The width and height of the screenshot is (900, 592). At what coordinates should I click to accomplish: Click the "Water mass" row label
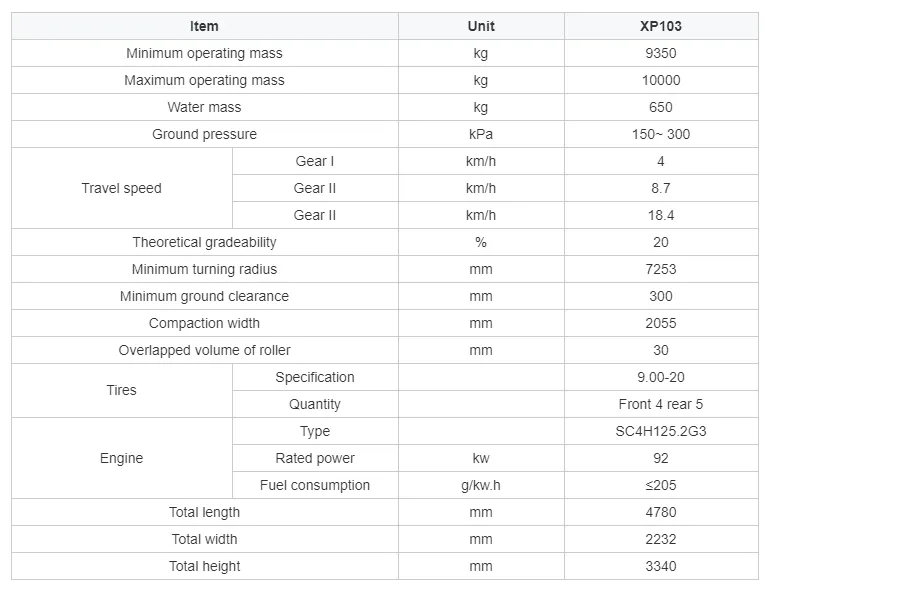[x=204, y=107]
